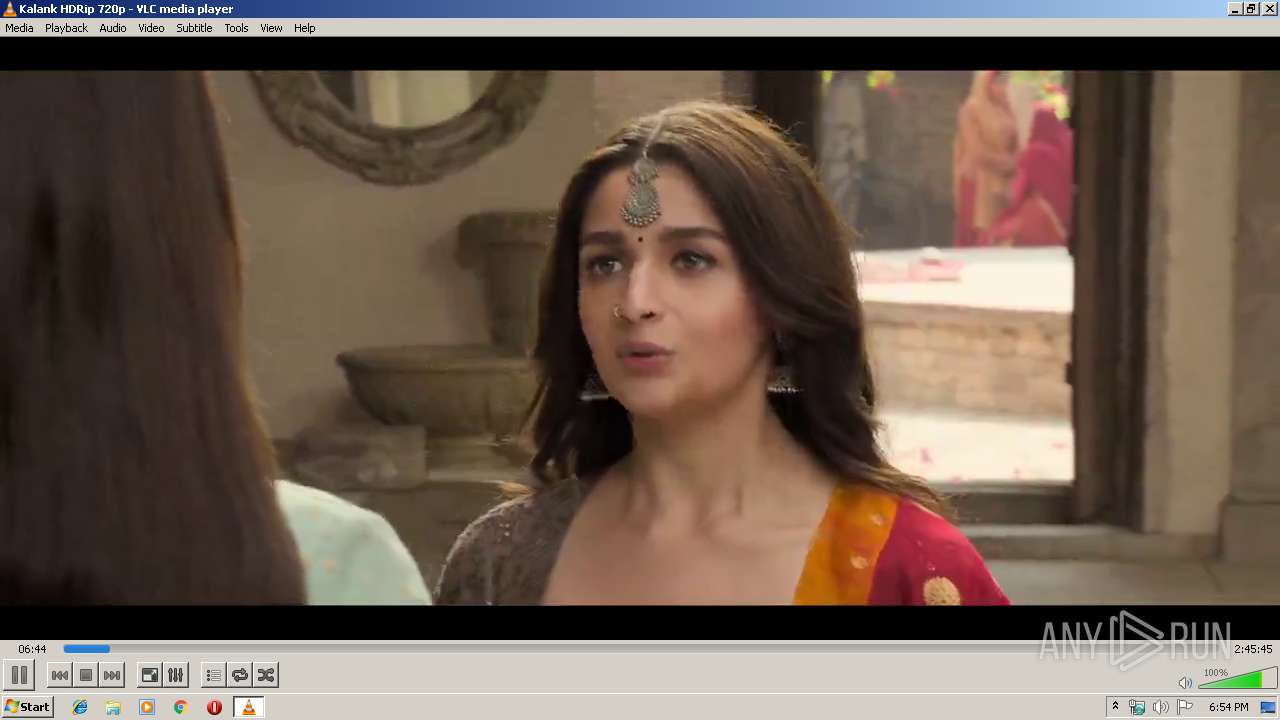Adjust the VLC volume slider
This screenshot has width=1280, height=720.
pyautogui.click(x=1237, y=679)
